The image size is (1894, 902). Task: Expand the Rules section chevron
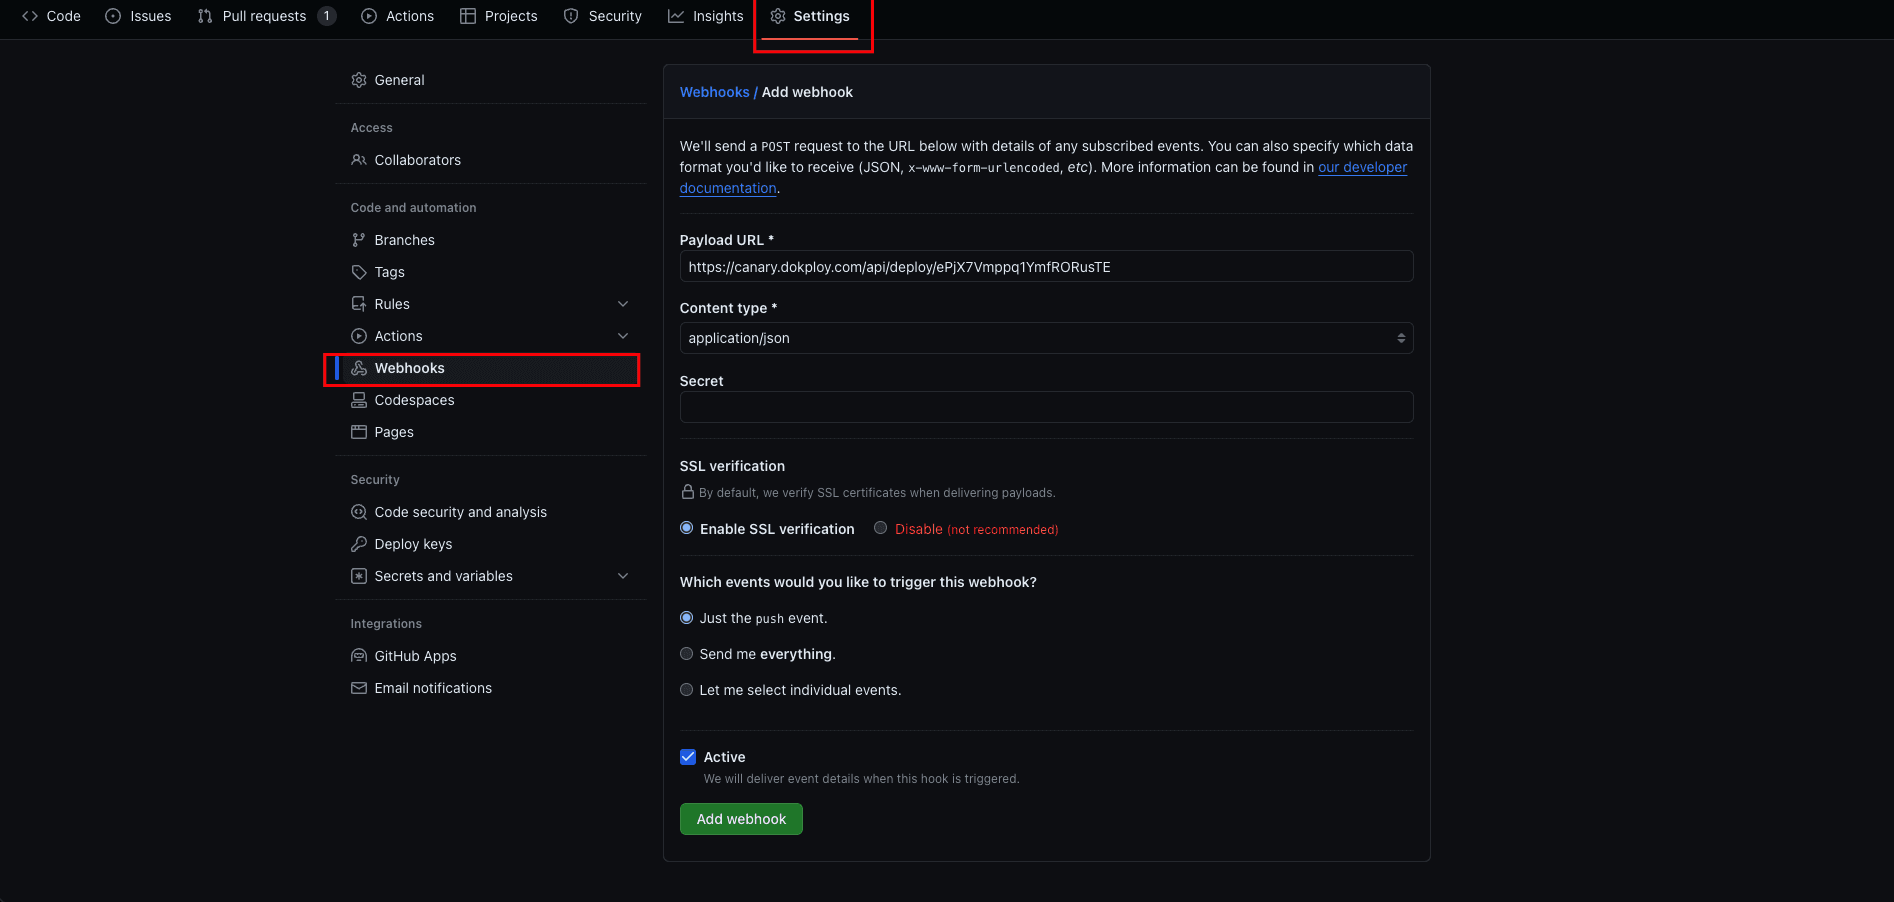(623, 304)
